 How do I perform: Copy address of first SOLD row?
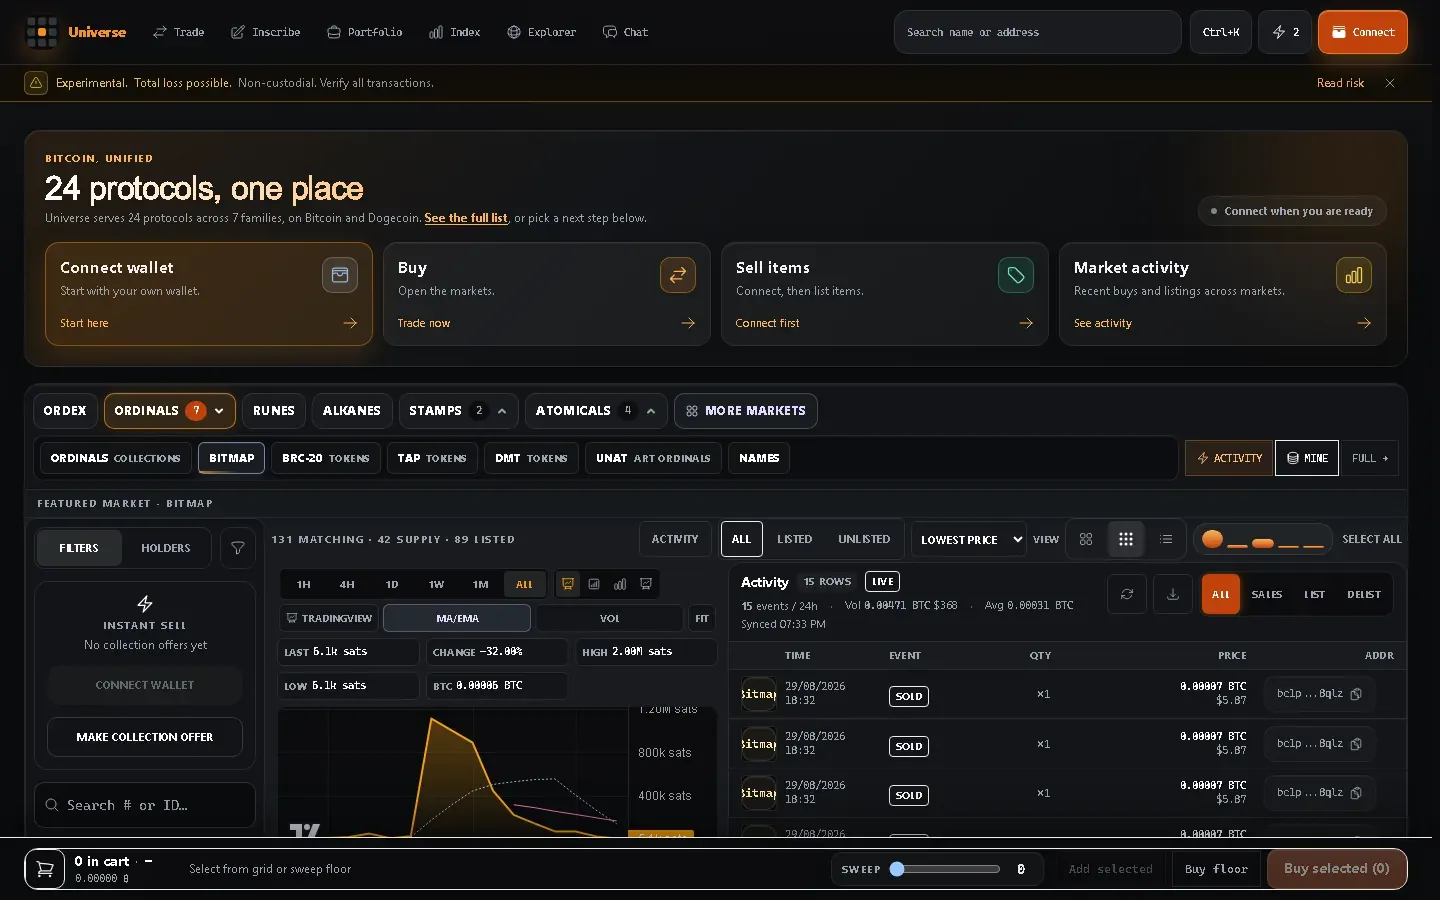pos(1356,694)
